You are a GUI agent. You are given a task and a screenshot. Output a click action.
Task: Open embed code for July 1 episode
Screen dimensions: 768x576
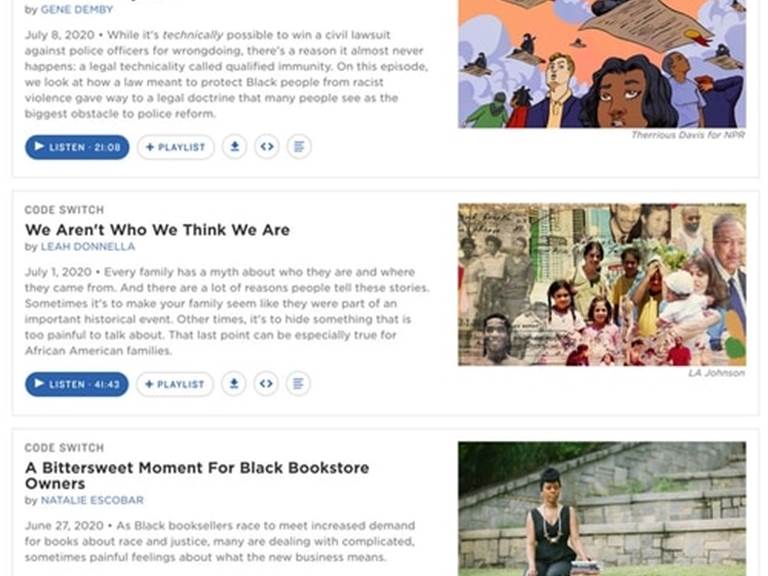(x=266, y=384)
